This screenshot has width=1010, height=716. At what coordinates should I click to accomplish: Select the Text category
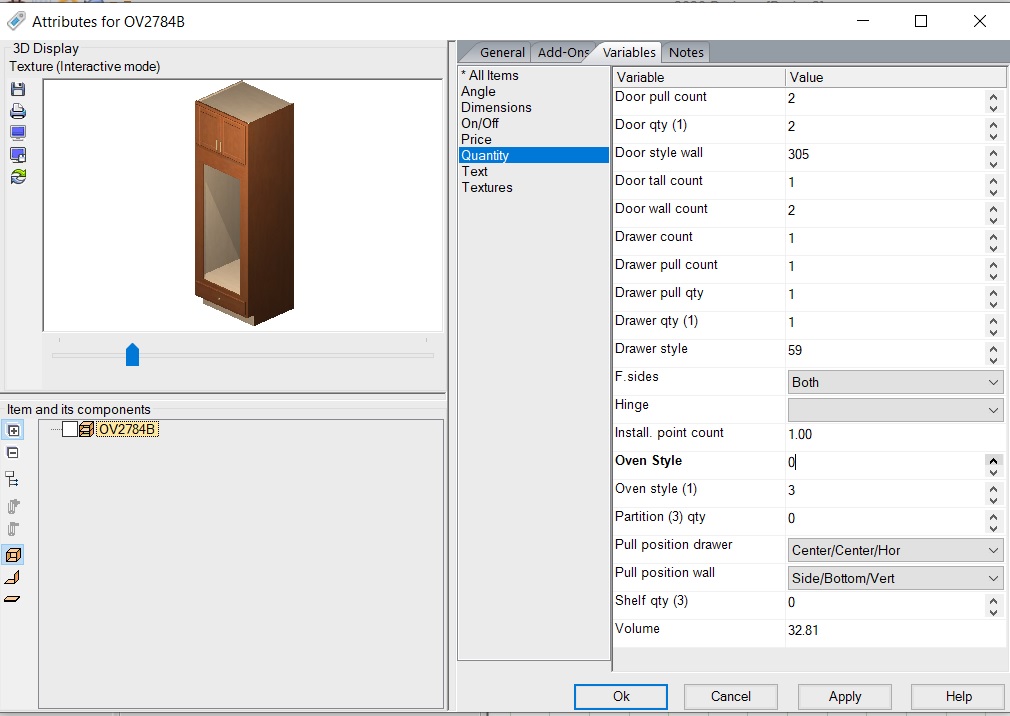[474, 171]
